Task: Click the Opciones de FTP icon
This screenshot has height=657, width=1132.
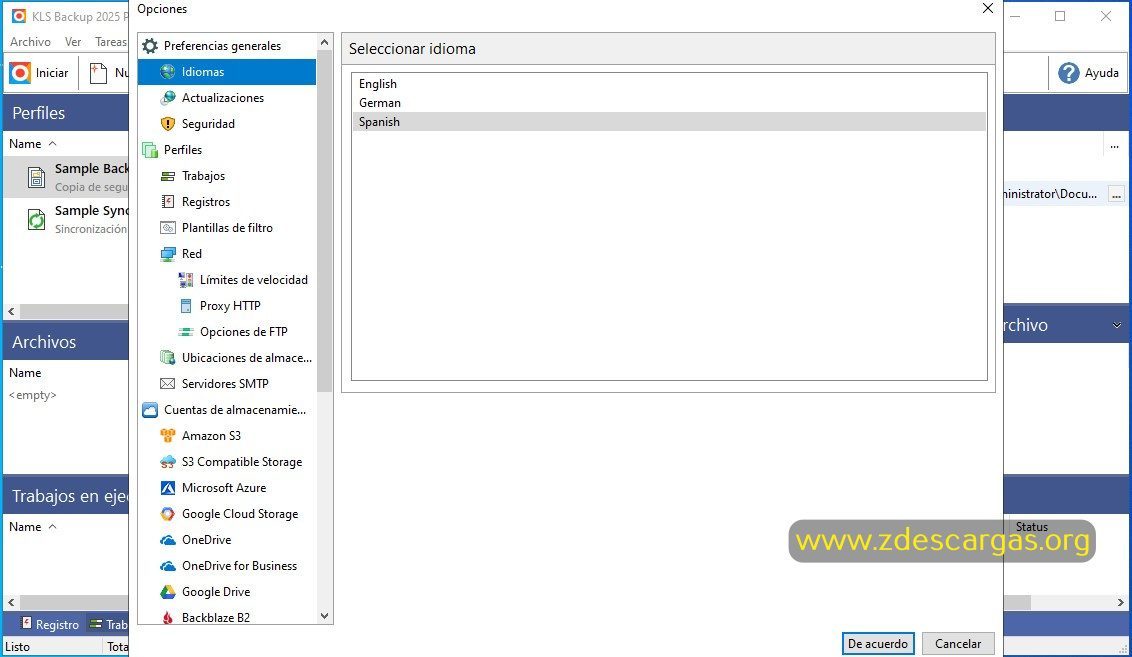Action: coord(186,332)
